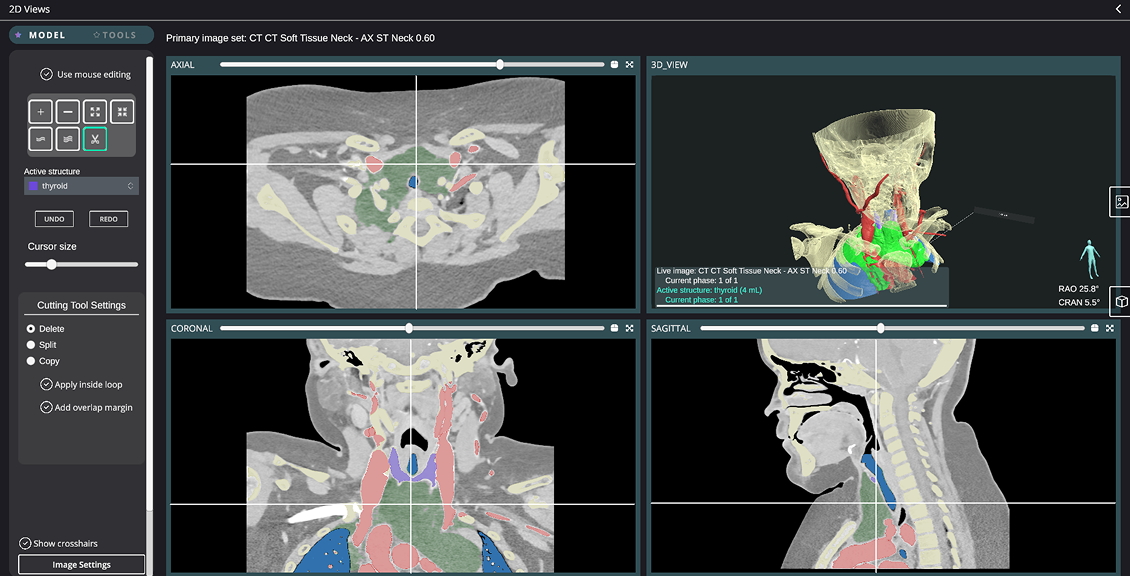Switch to the TOOLS tab
The width and height of the screenshot is (1130, 576).
point(115,35)
